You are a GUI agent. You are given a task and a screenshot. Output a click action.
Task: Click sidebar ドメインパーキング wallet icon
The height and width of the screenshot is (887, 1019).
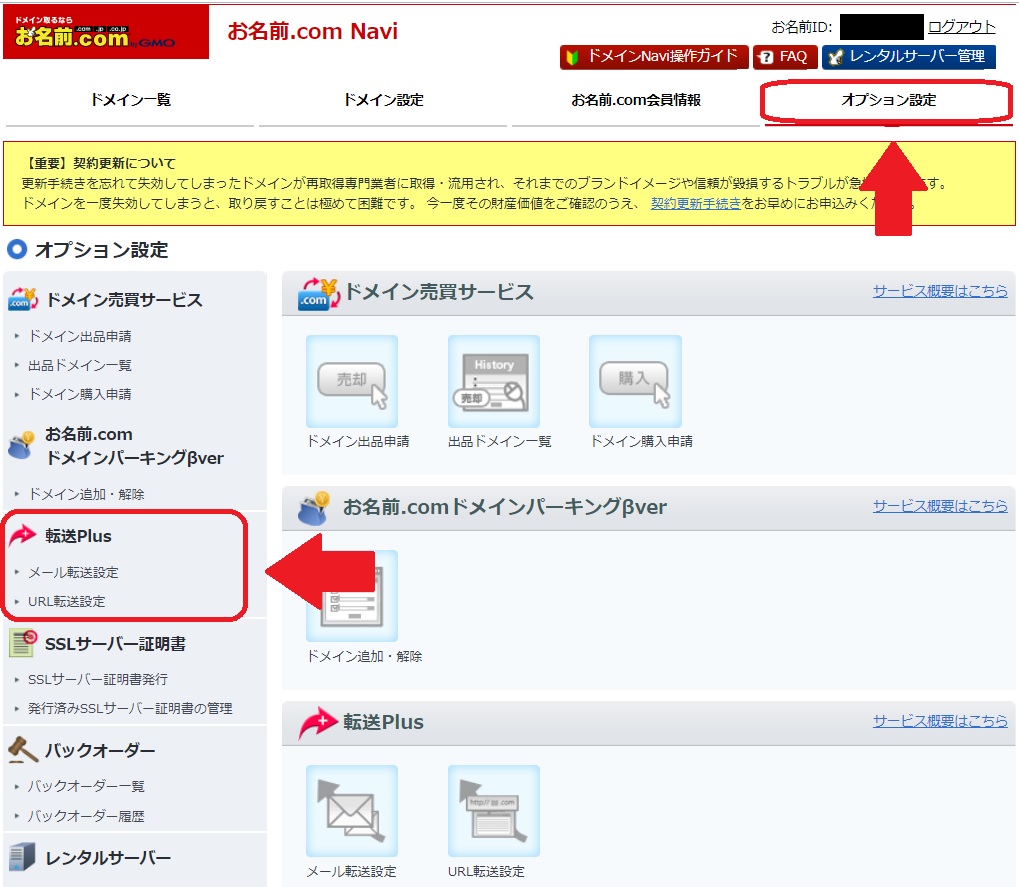pos(21,445)
